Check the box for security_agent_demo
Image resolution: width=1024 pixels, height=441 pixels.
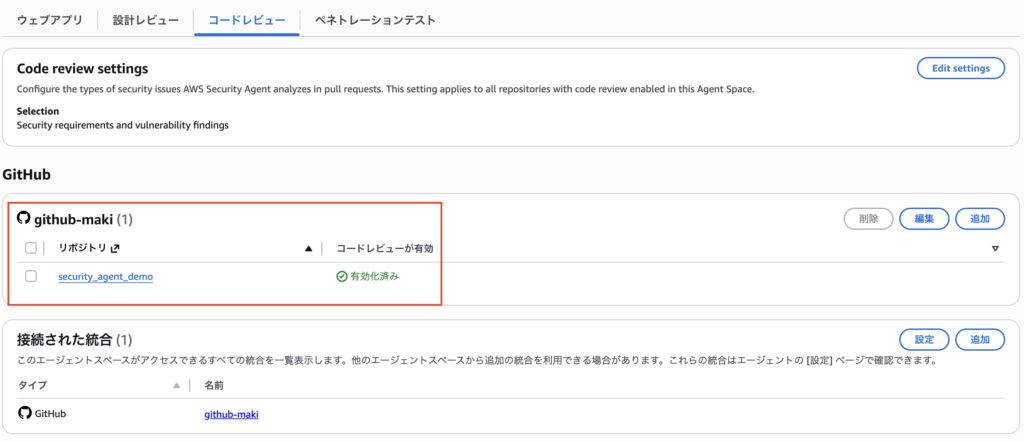(x=31, y=276)
